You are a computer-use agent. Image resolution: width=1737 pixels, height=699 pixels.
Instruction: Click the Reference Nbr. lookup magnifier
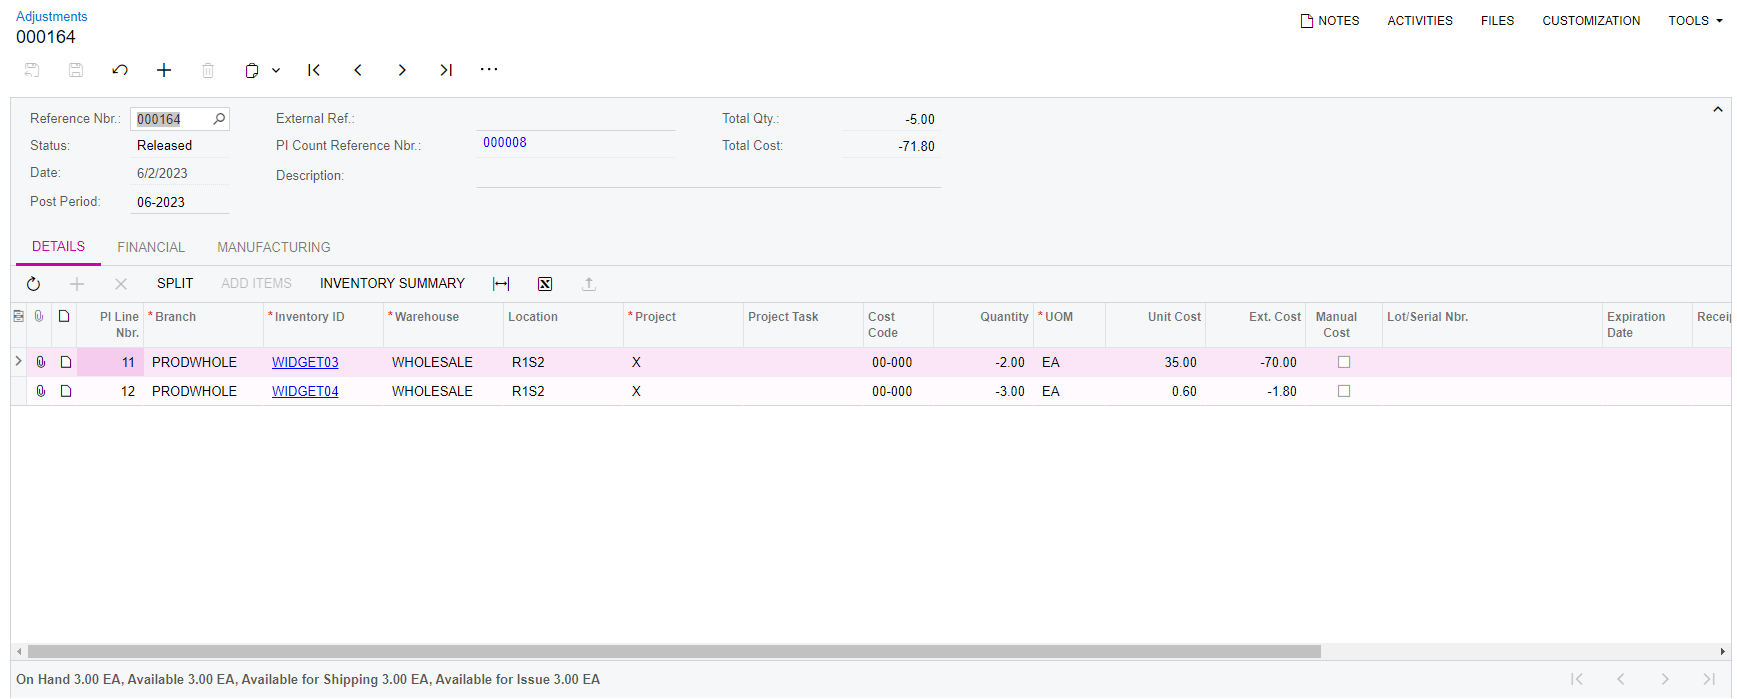(x=219, y=119)
